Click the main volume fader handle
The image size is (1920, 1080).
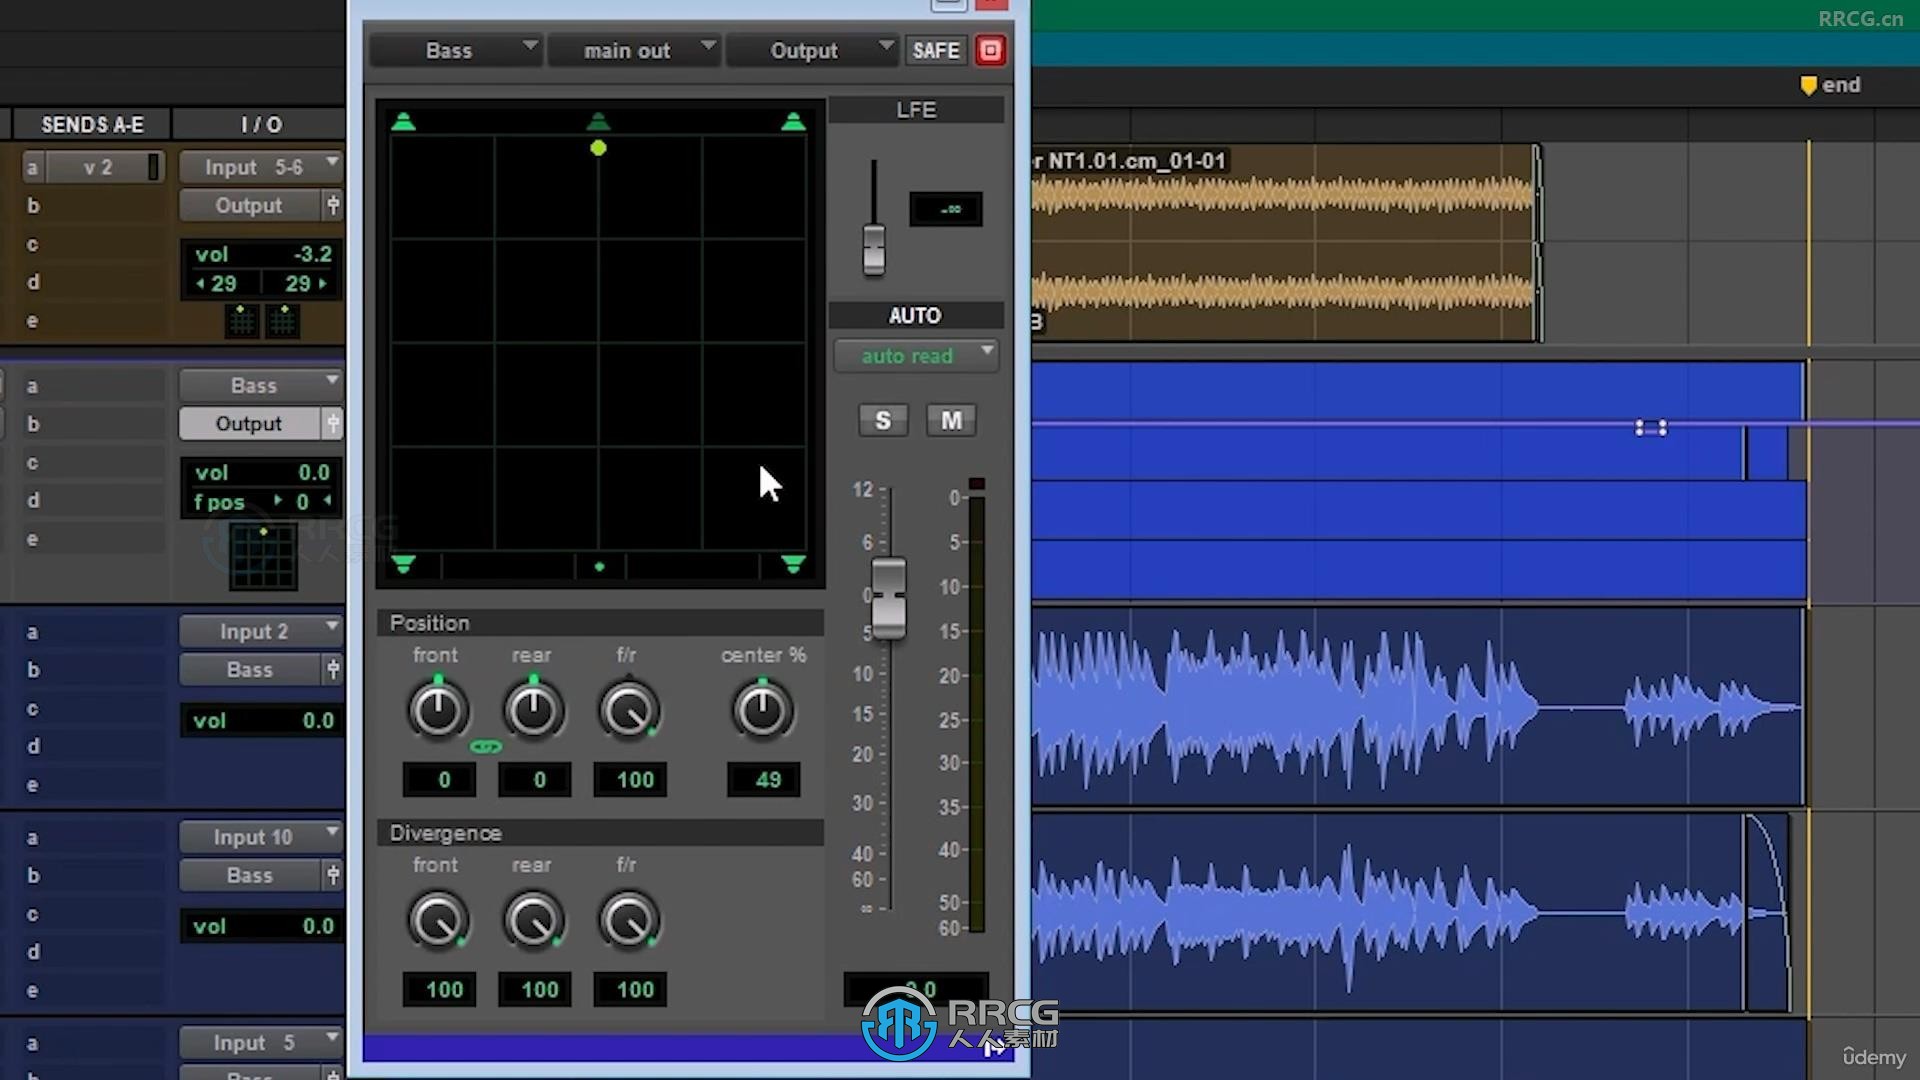[x=888, y=598]
